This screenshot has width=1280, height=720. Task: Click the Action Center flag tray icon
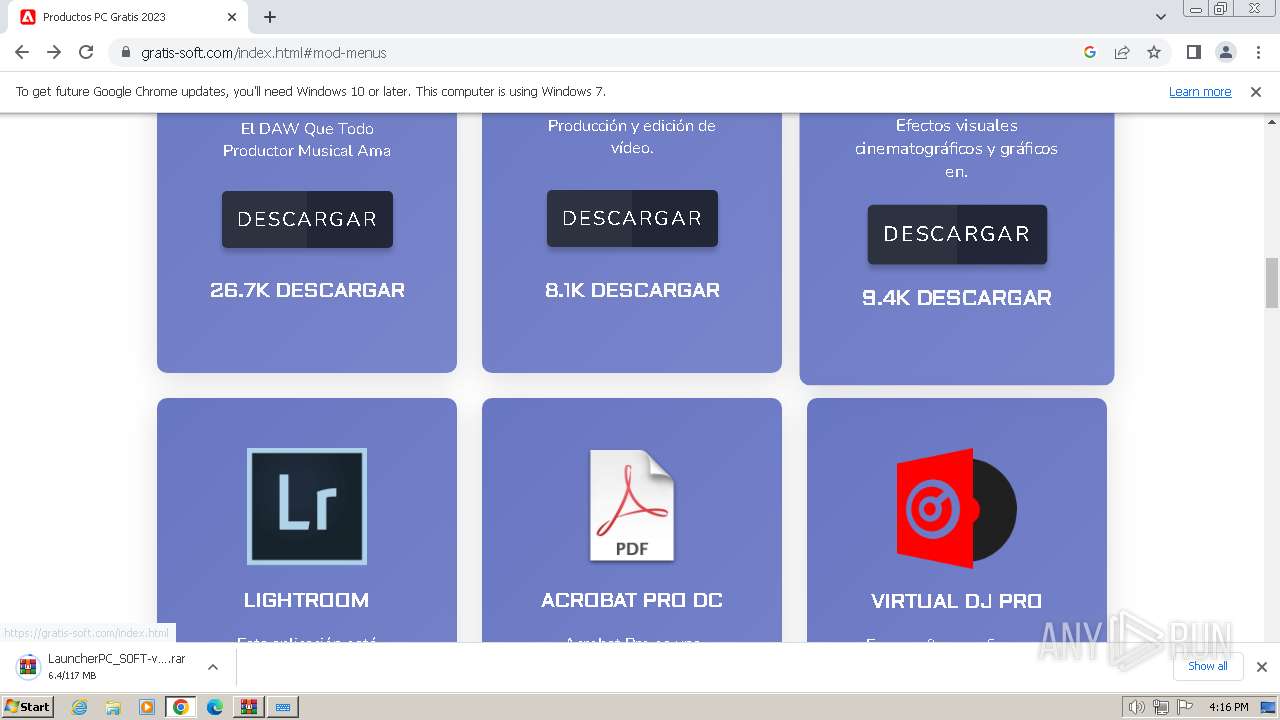(1185, 707)
